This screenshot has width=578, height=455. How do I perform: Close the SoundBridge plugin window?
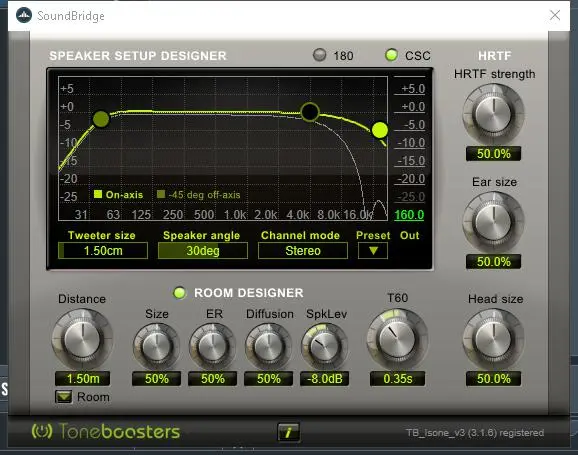coord(555,15)
